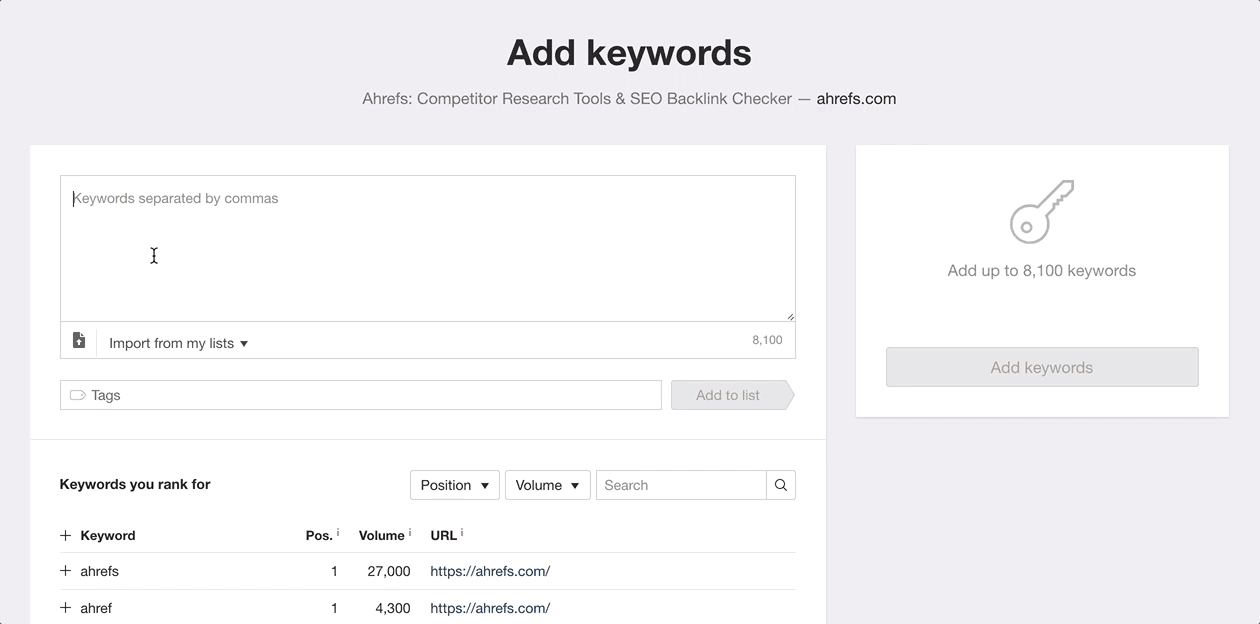Screen dimensions: 1260x624
Task: Click the Add keywords button
Action: (1042, 367)
